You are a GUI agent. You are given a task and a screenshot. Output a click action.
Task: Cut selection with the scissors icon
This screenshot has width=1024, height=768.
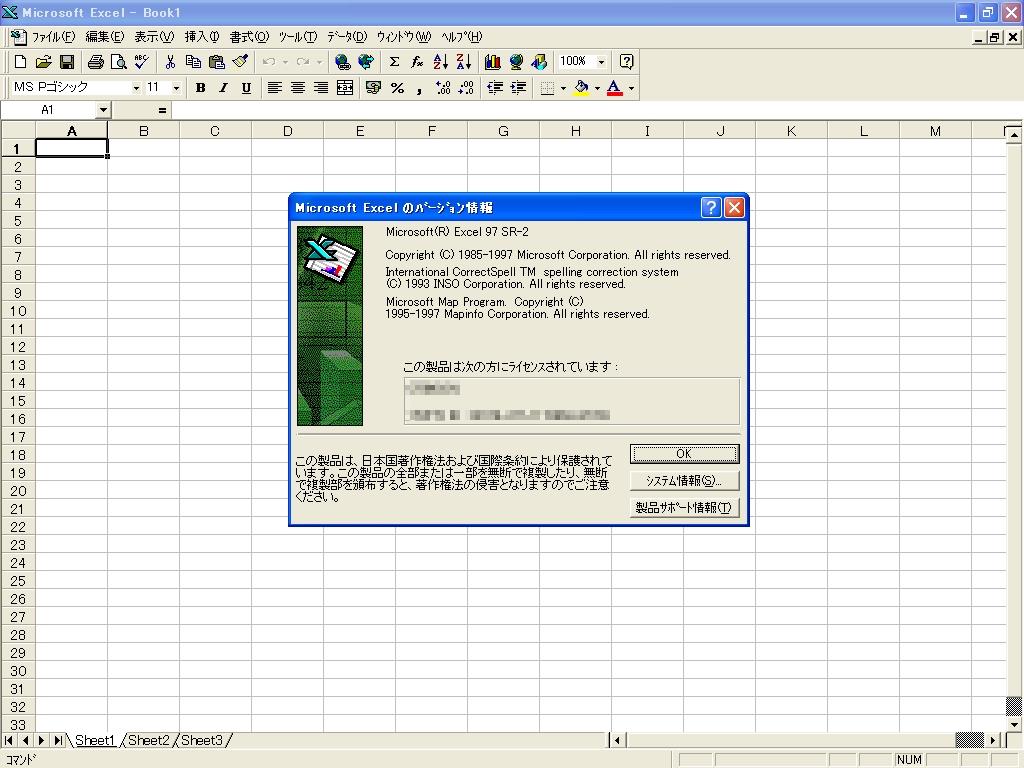tap(170, 62)
